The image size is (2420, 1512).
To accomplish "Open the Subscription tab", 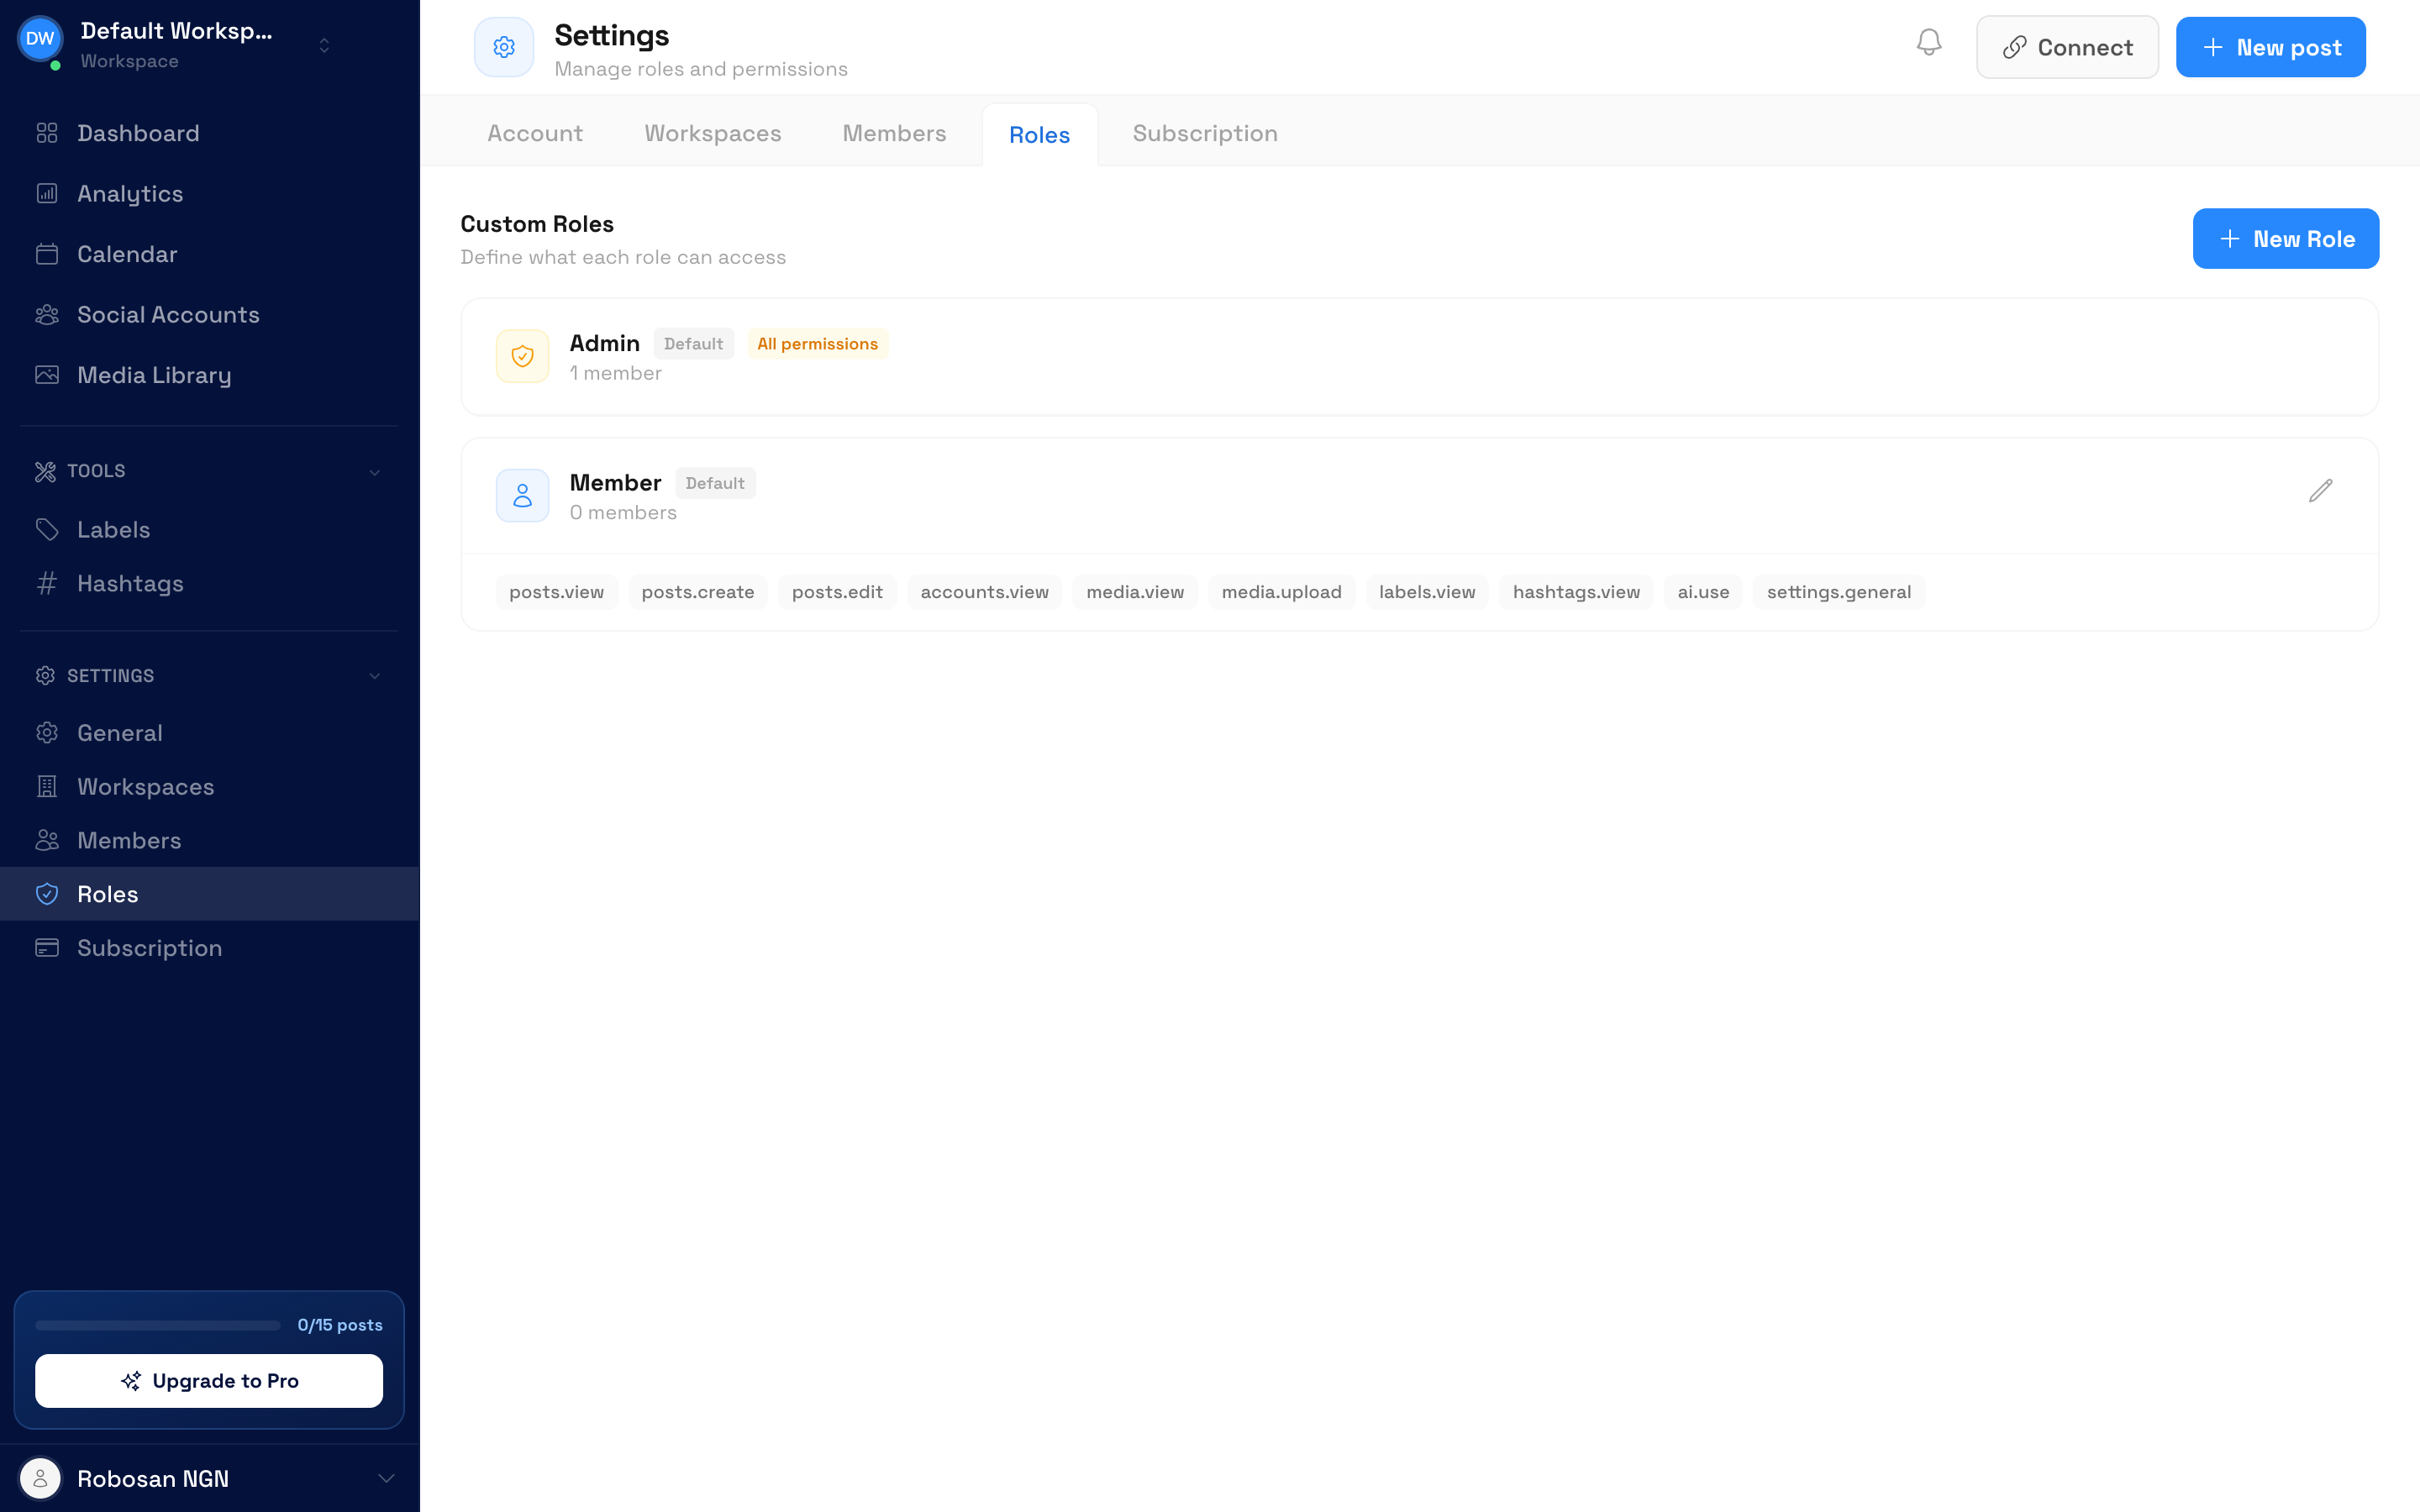I will [1204, 133].
